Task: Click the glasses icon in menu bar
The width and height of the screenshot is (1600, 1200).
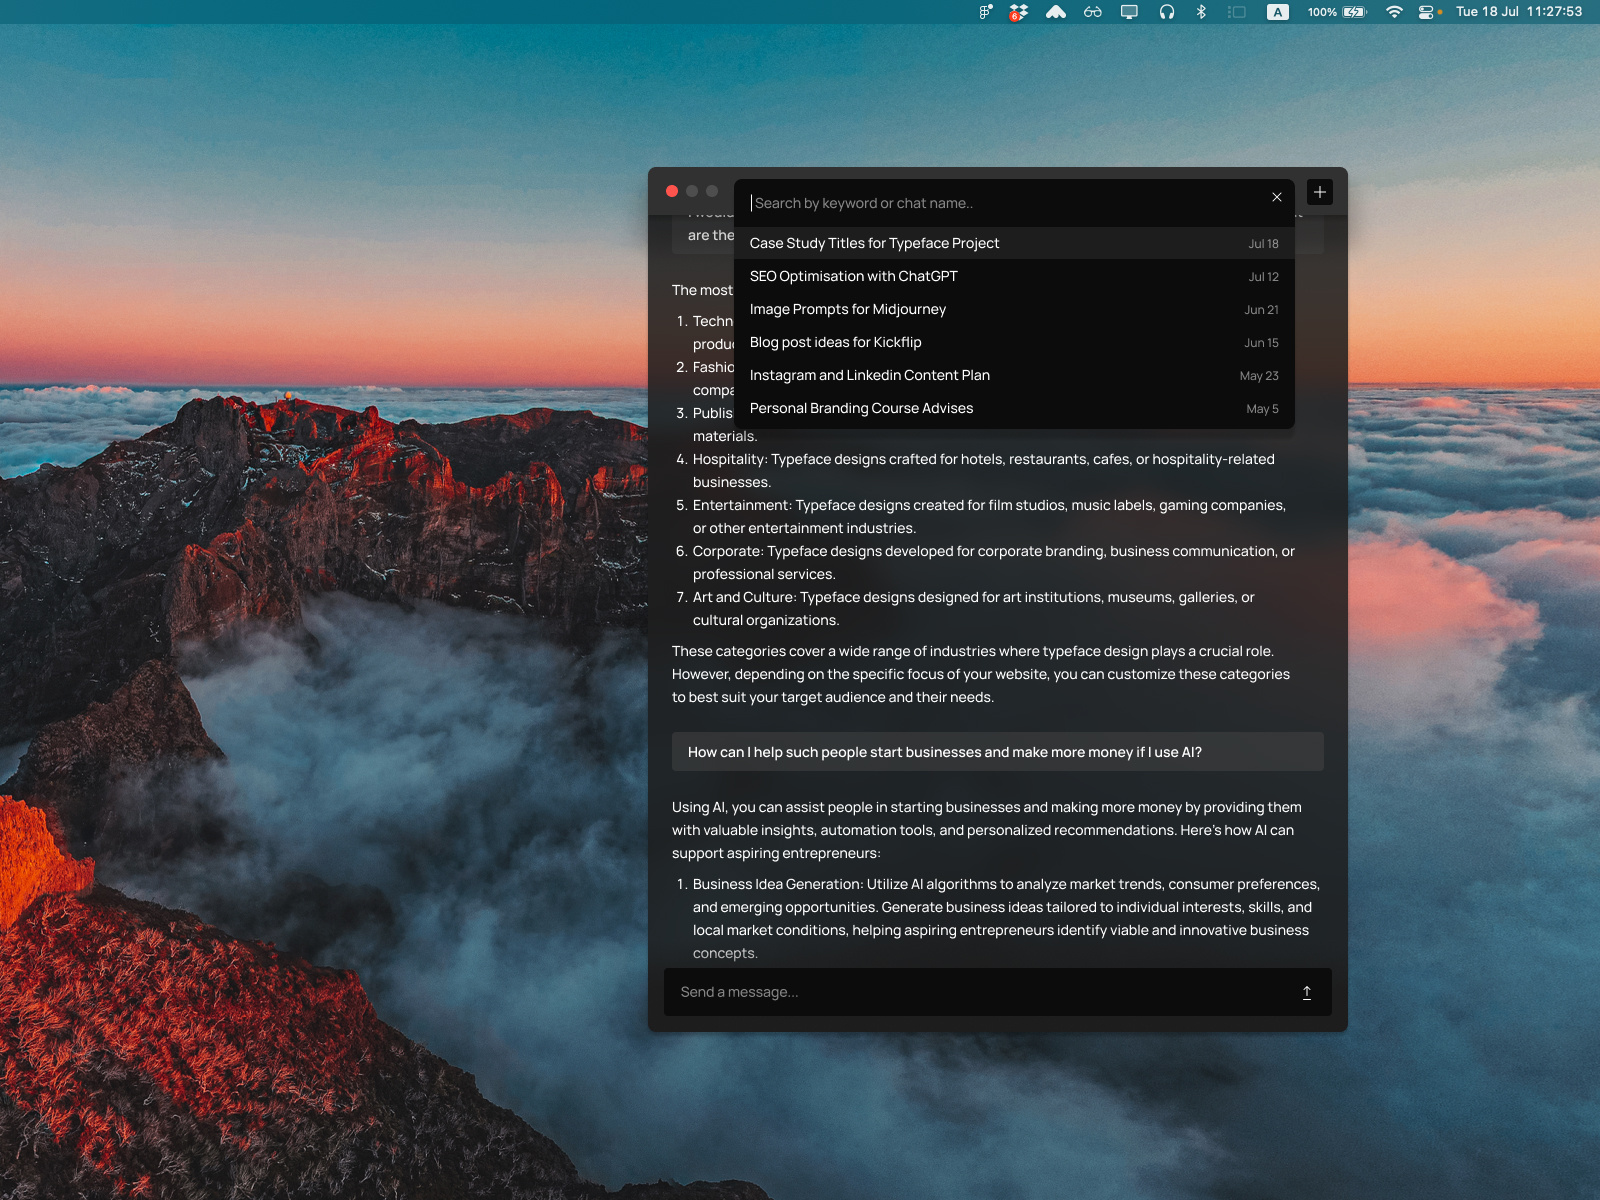Action: [x=1092, y=12]
